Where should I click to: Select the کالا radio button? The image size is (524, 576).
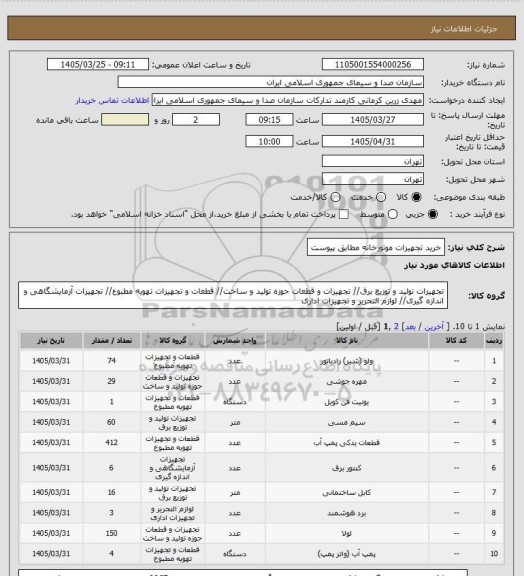tap(416, 197)
